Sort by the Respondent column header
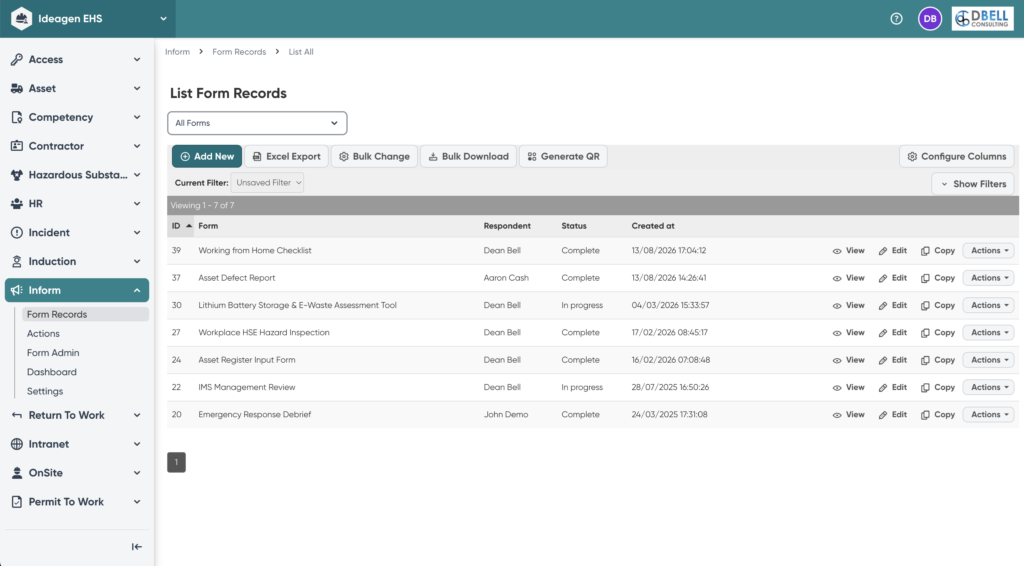The height and width of the screenshot is (566, 1024). coord(507,226)
